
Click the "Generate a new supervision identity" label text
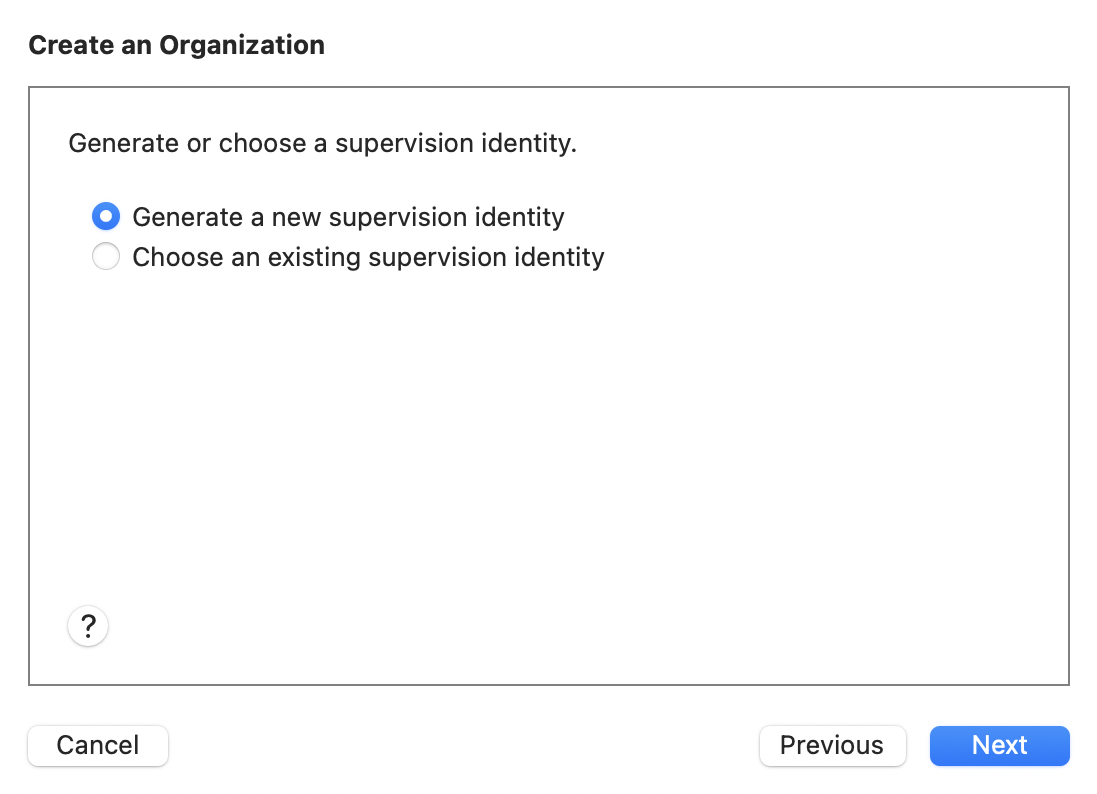(348, 217)
